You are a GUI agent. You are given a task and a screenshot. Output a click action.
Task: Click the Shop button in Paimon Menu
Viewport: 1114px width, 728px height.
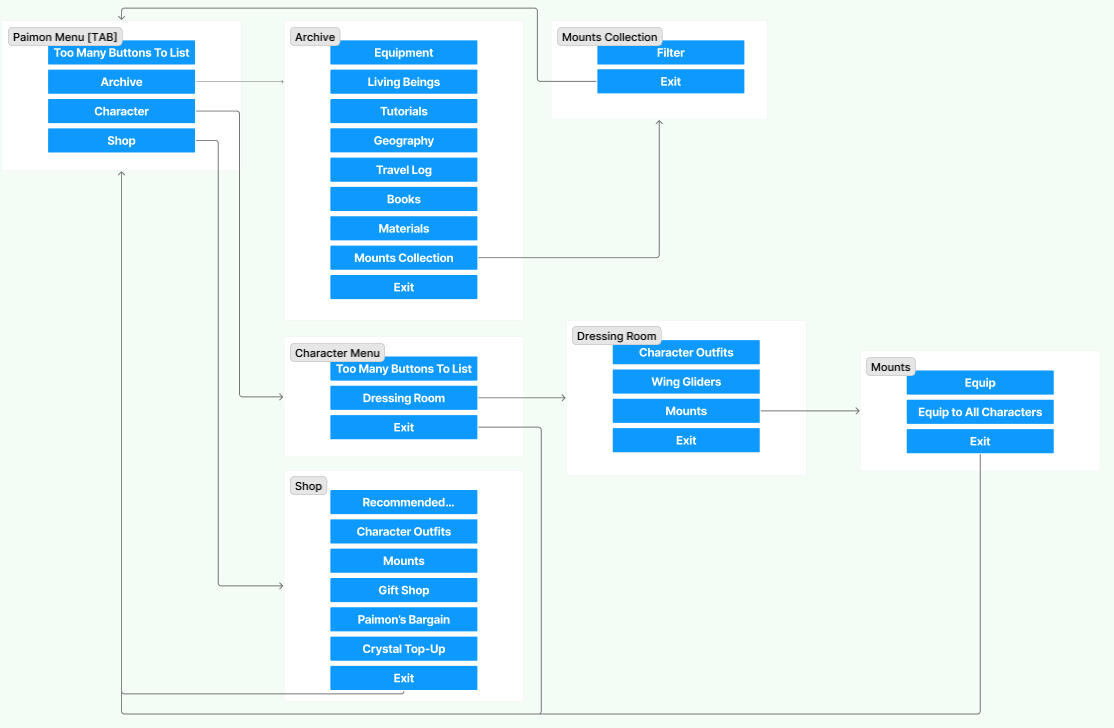click(x=121, y=141)
